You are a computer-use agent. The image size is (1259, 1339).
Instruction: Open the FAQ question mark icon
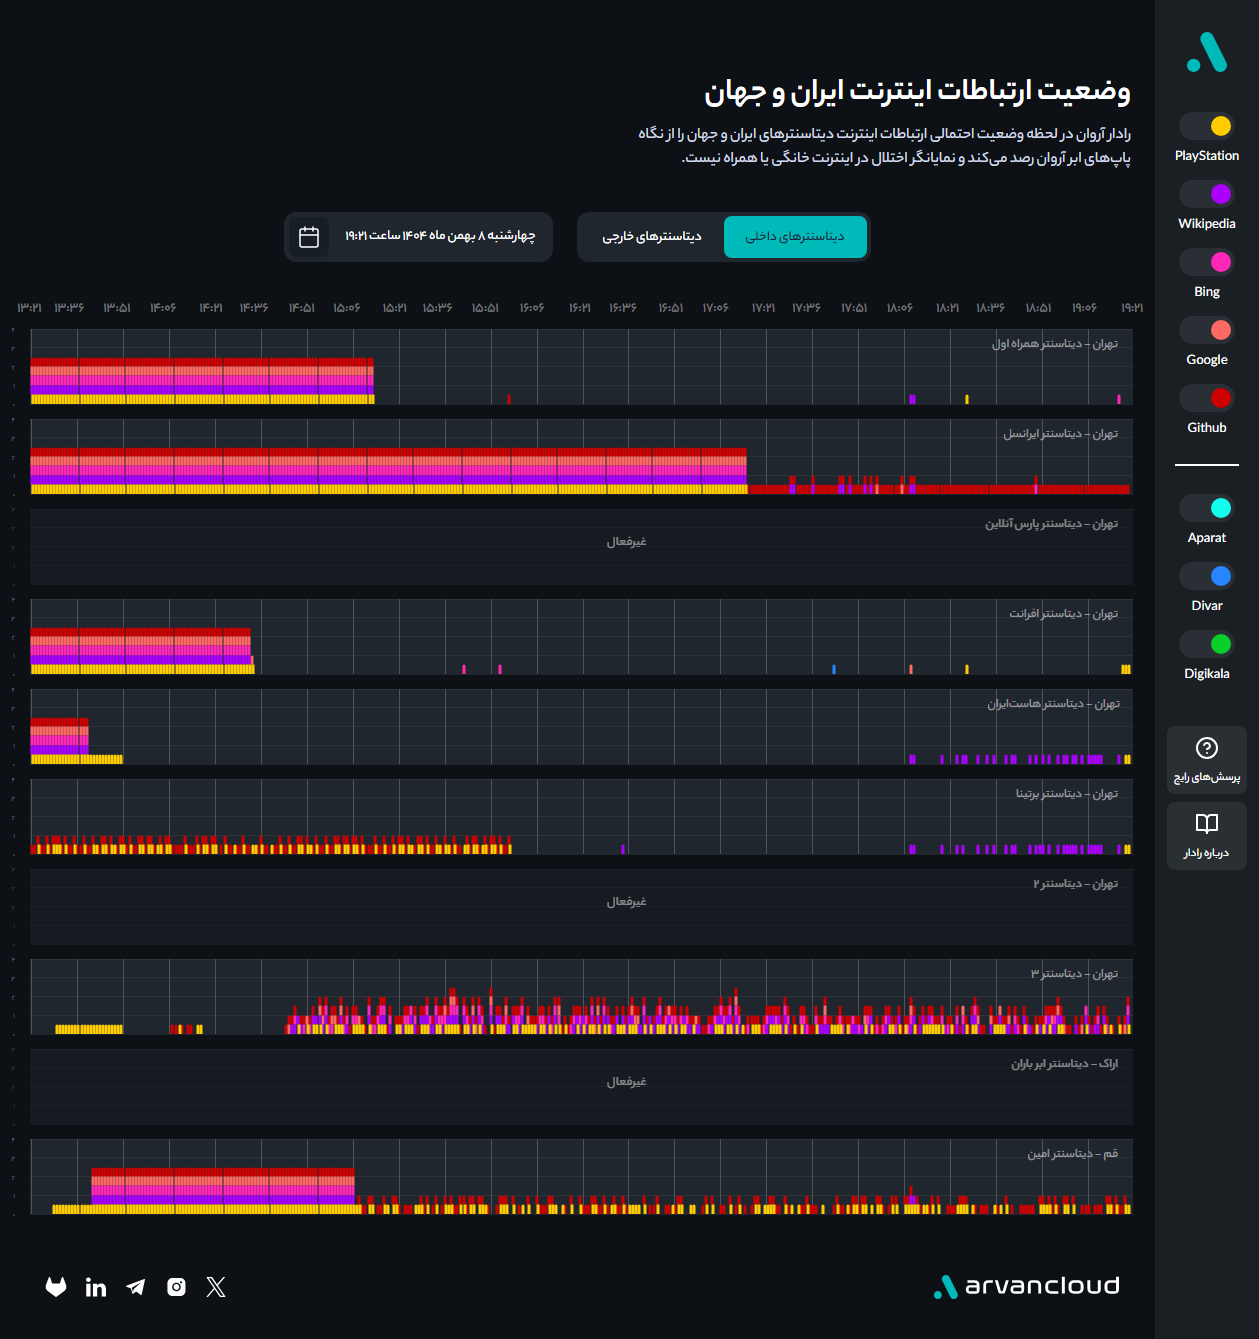click(x=1206, y=748)
